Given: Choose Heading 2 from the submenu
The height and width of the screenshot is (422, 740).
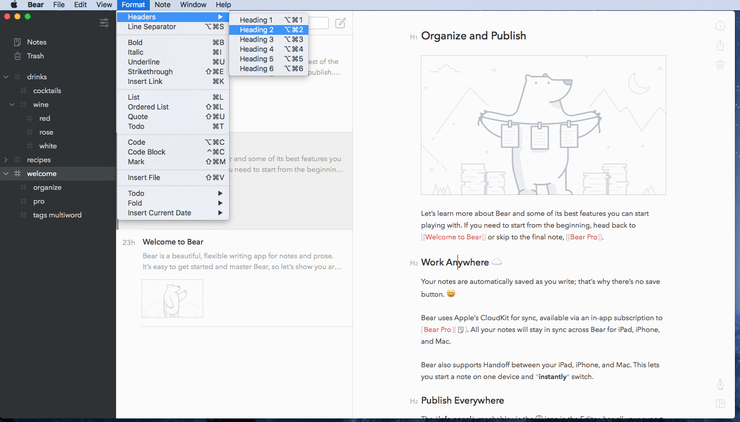Looking at the screenshot, I should [256, 30].
